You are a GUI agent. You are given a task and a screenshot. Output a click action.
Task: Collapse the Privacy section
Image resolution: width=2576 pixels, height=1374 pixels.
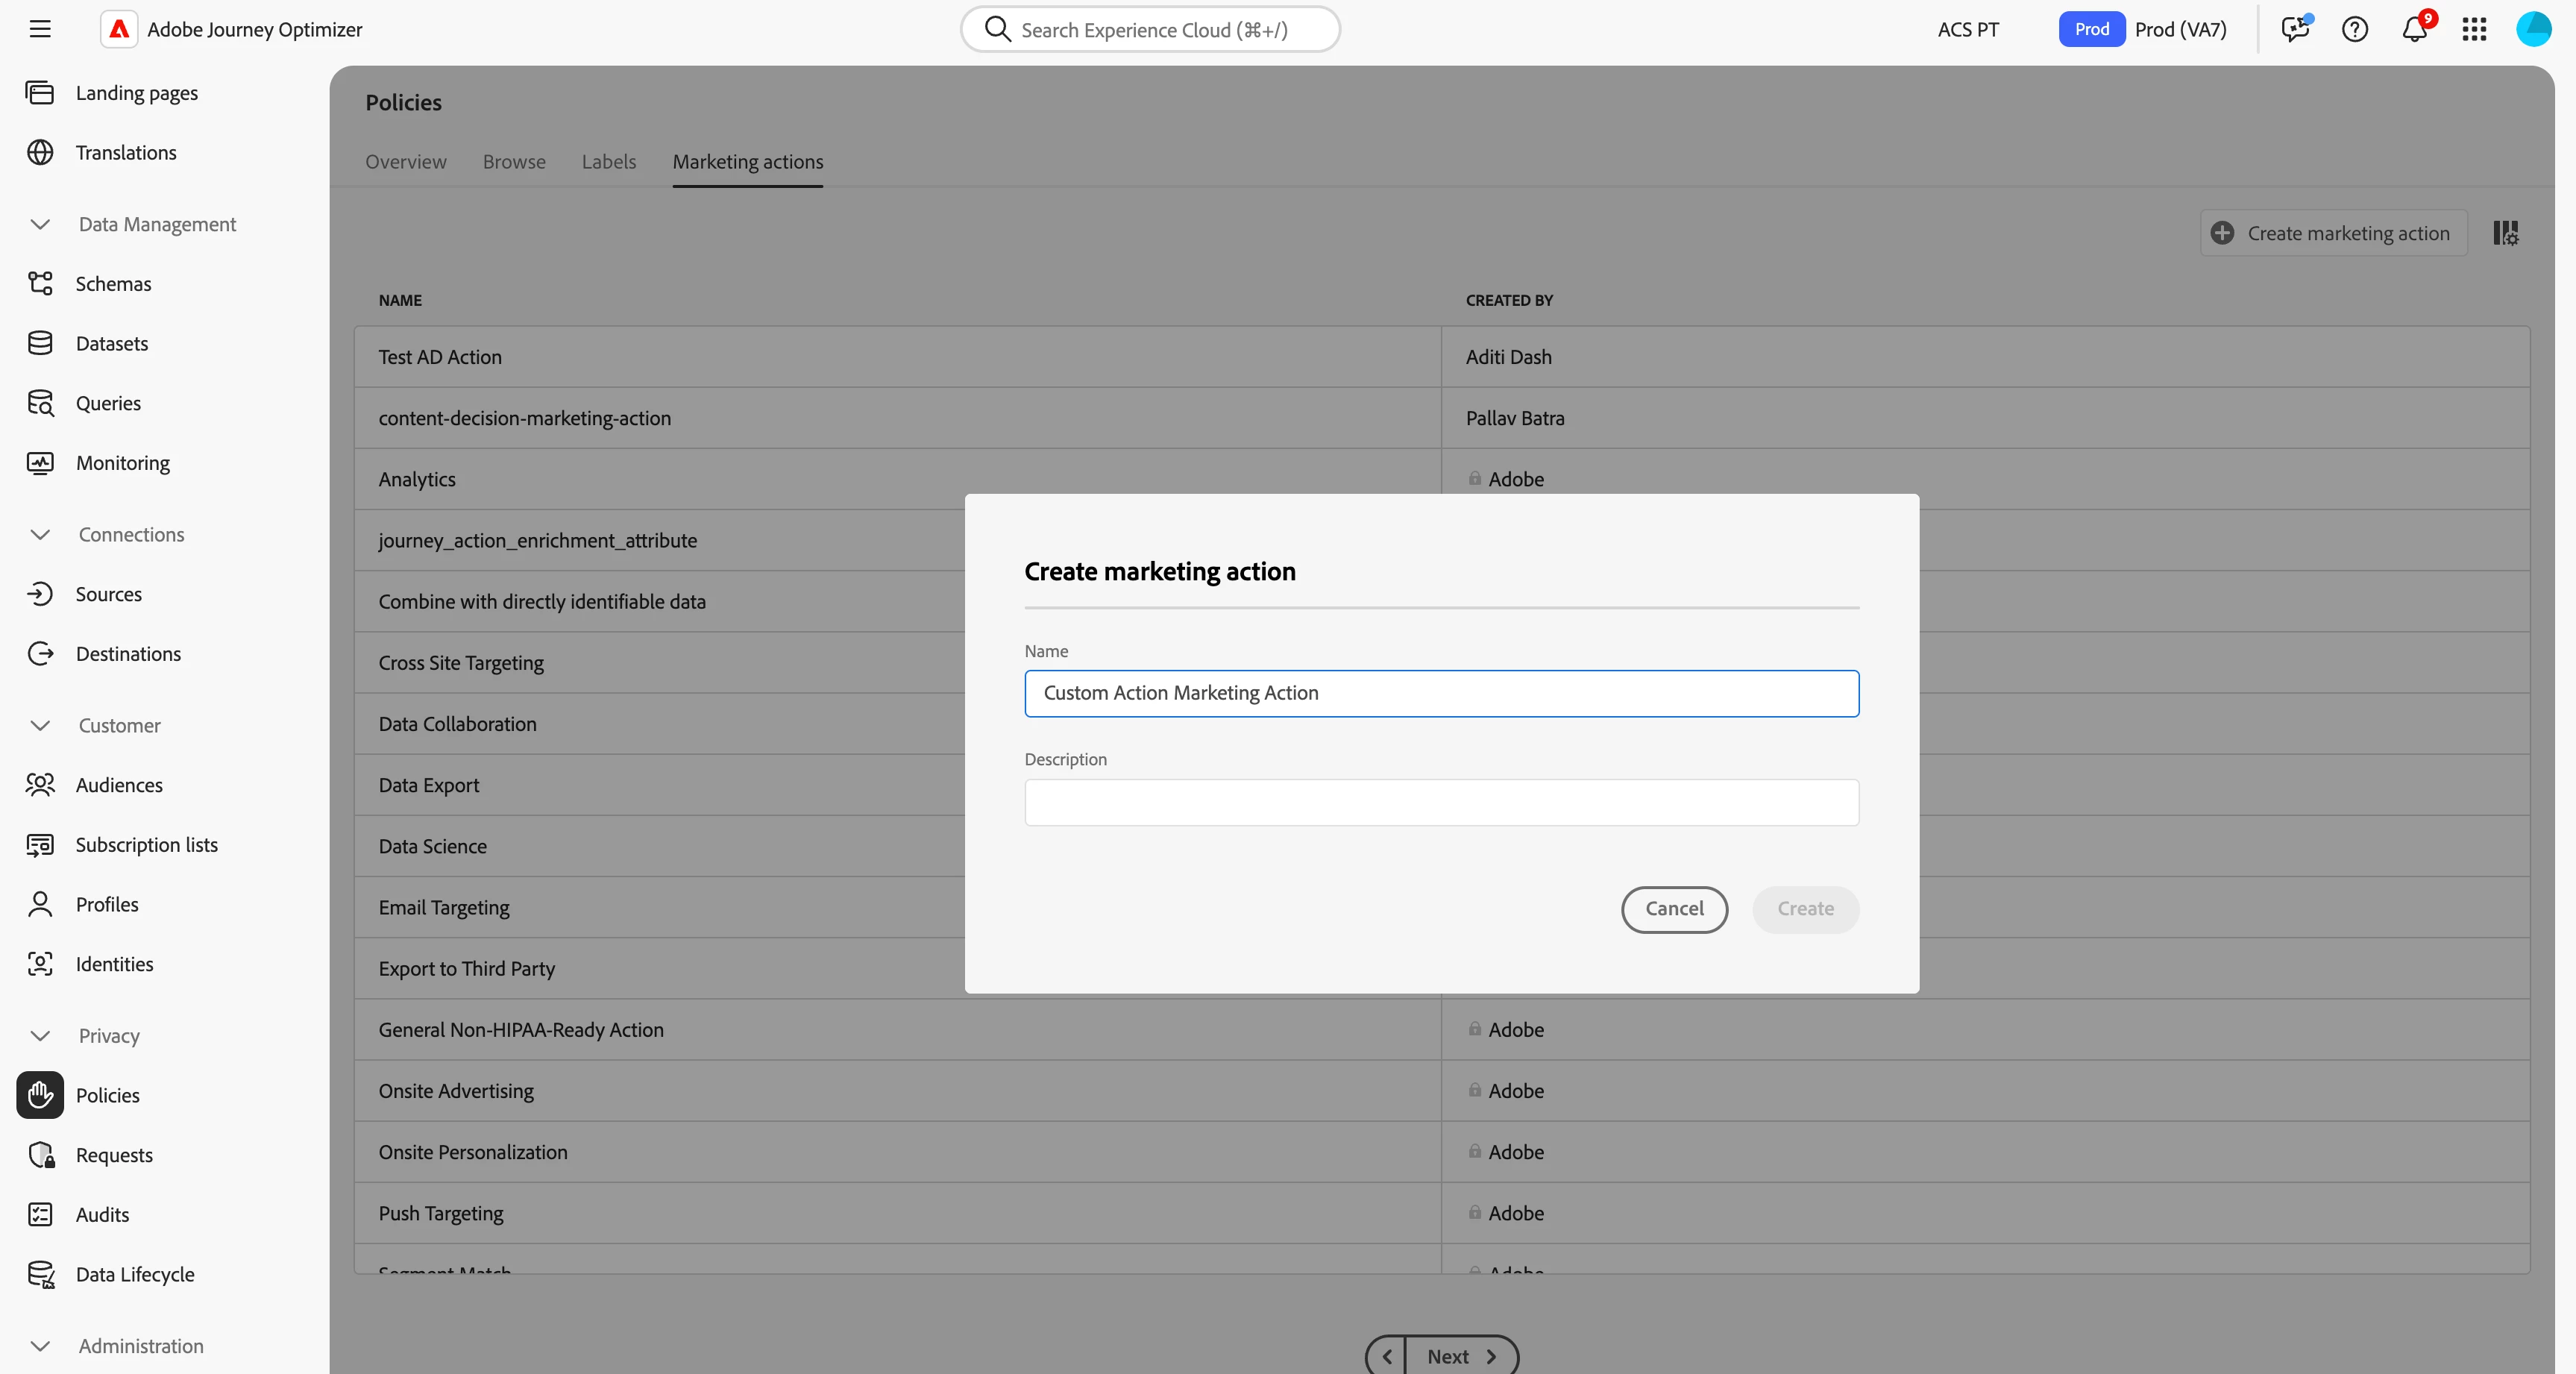[x=40, y=1035]
